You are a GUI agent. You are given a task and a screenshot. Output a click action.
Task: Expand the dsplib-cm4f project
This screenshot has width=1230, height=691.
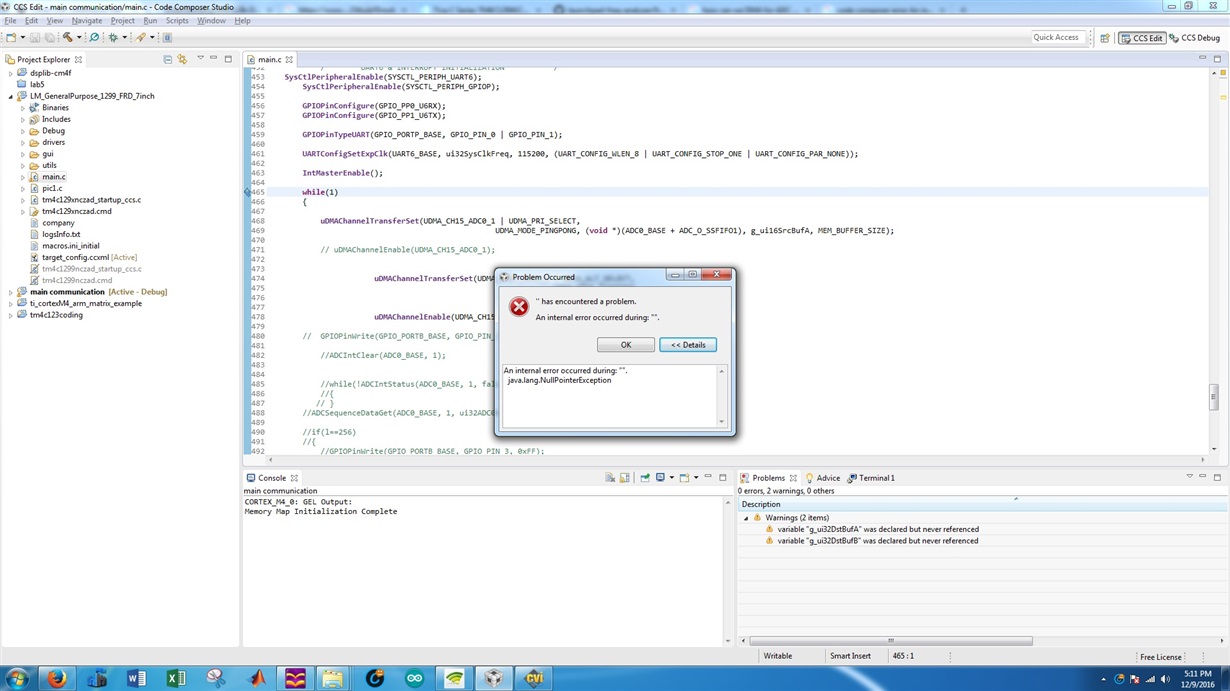click(11, 73)
